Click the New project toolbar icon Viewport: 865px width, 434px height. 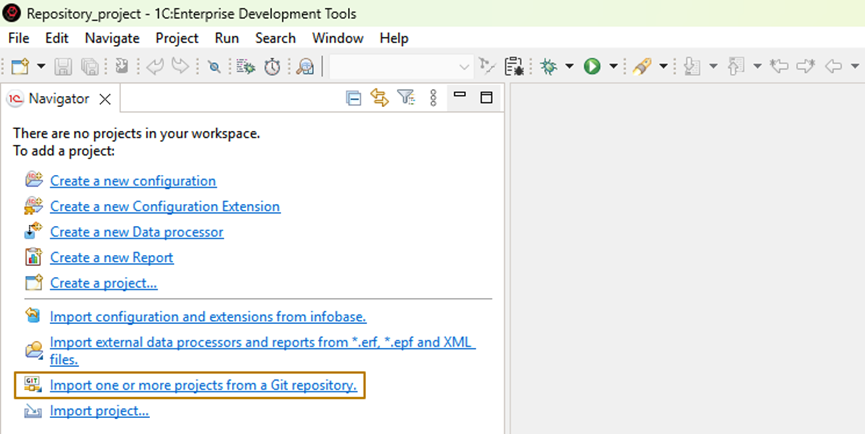coord(19,66)
